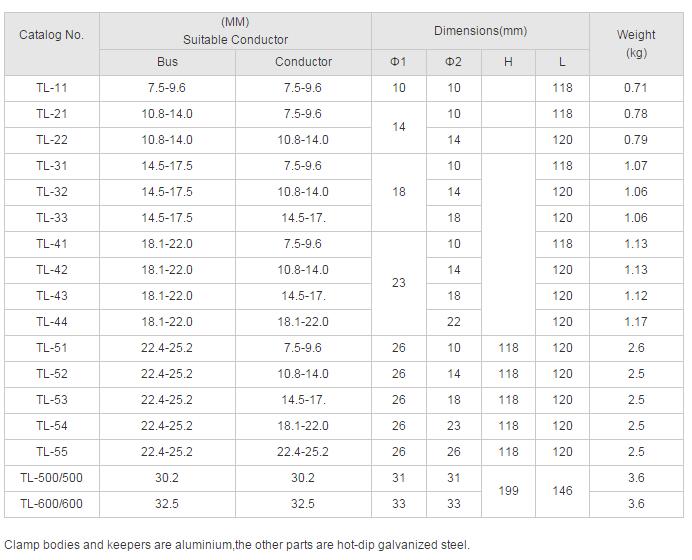
Task: Click the TL-33 catalog number cell
Action: pos(52,218)
